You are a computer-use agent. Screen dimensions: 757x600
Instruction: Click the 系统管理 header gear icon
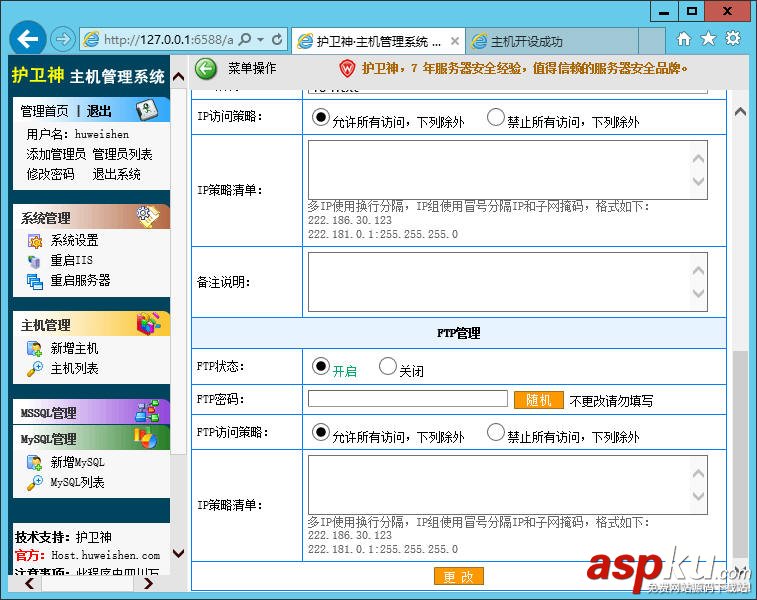147,216
